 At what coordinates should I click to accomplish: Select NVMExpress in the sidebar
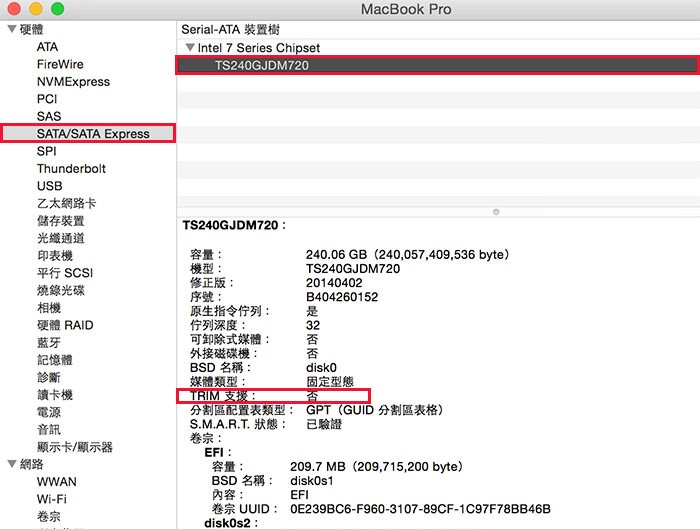coord(73,82)
